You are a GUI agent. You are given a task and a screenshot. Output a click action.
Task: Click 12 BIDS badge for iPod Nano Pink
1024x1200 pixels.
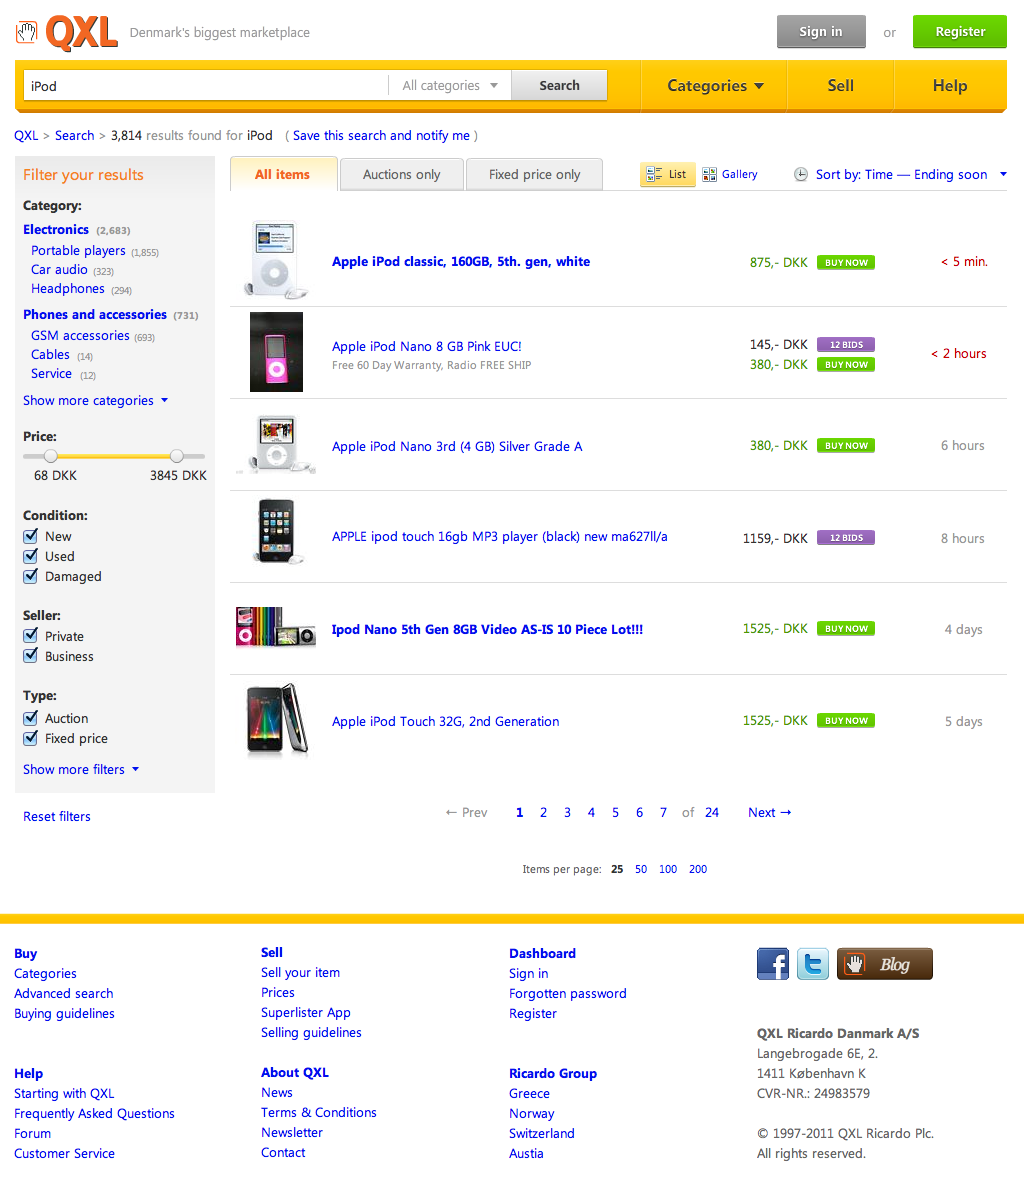846,344
